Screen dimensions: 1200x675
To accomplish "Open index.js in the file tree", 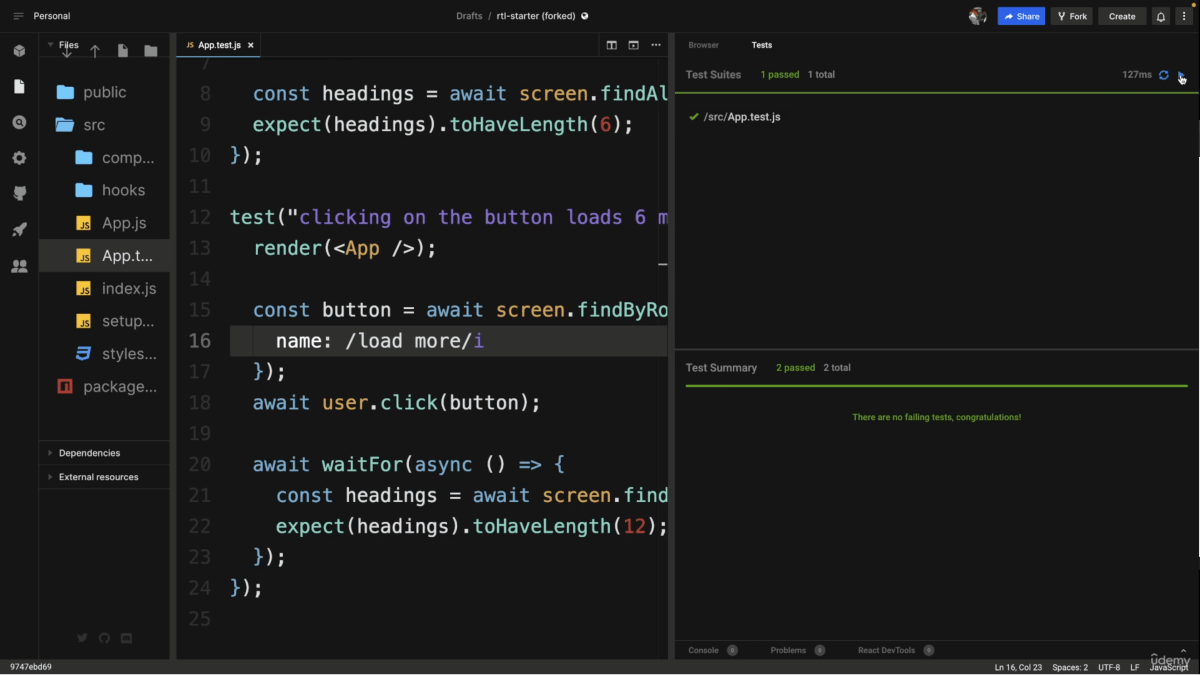I will (x=129, y=289).
